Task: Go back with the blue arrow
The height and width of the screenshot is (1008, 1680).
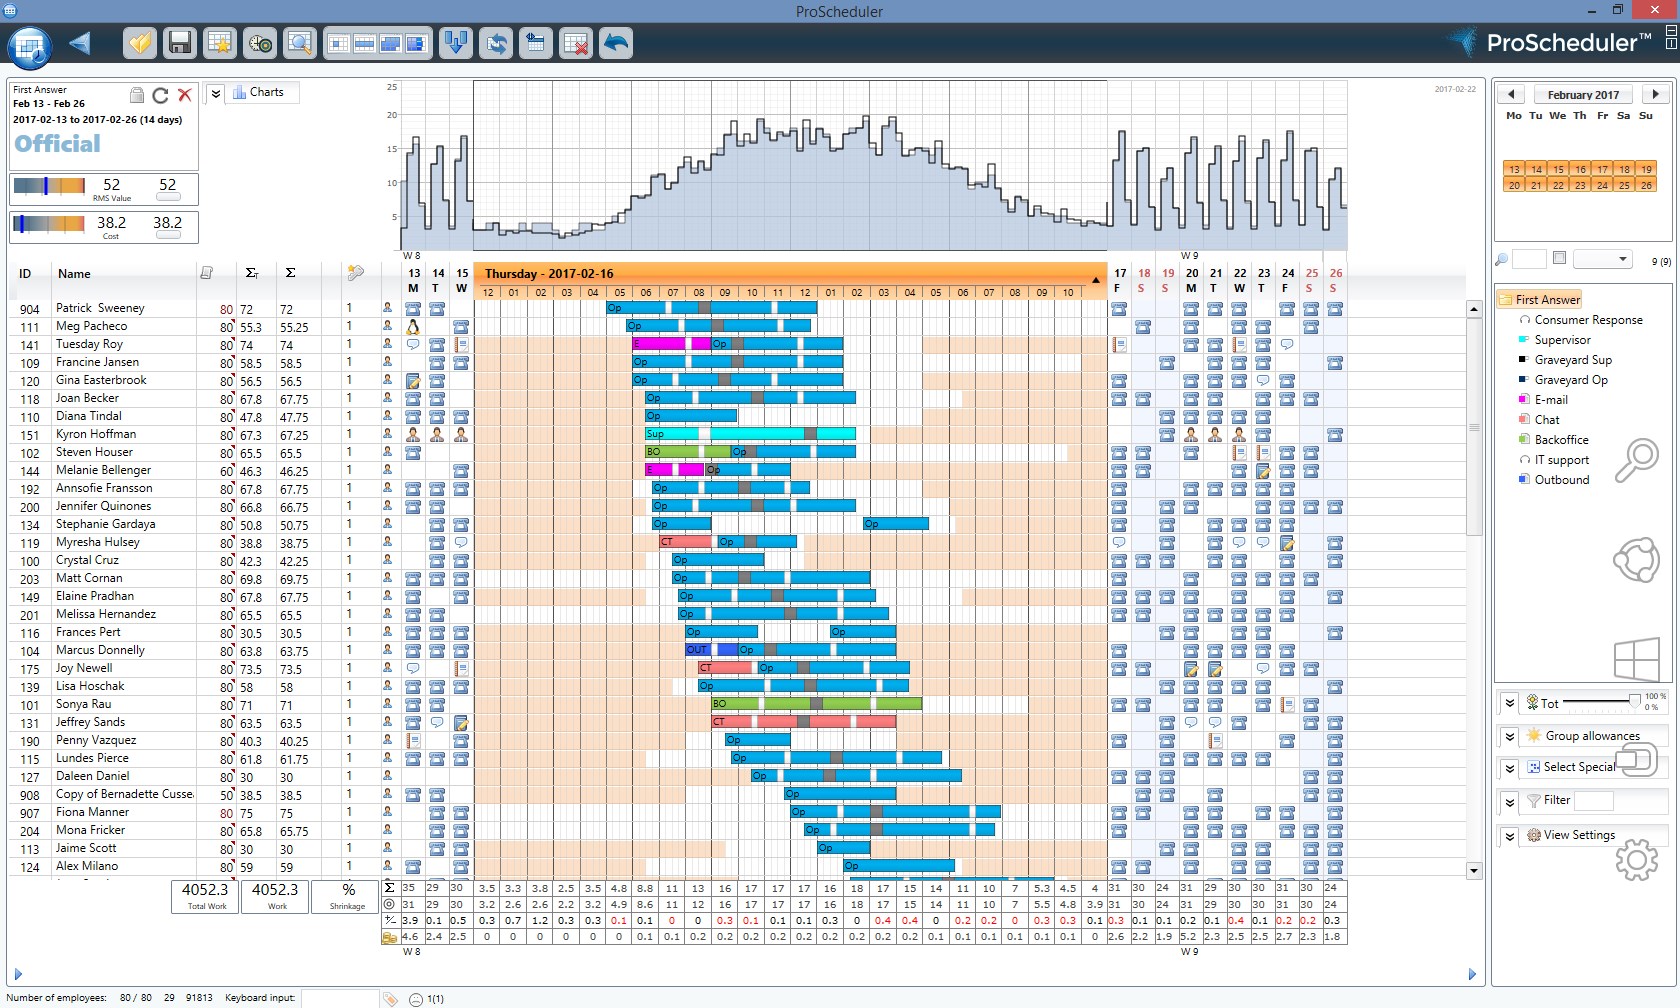Action: click(80, 43)
